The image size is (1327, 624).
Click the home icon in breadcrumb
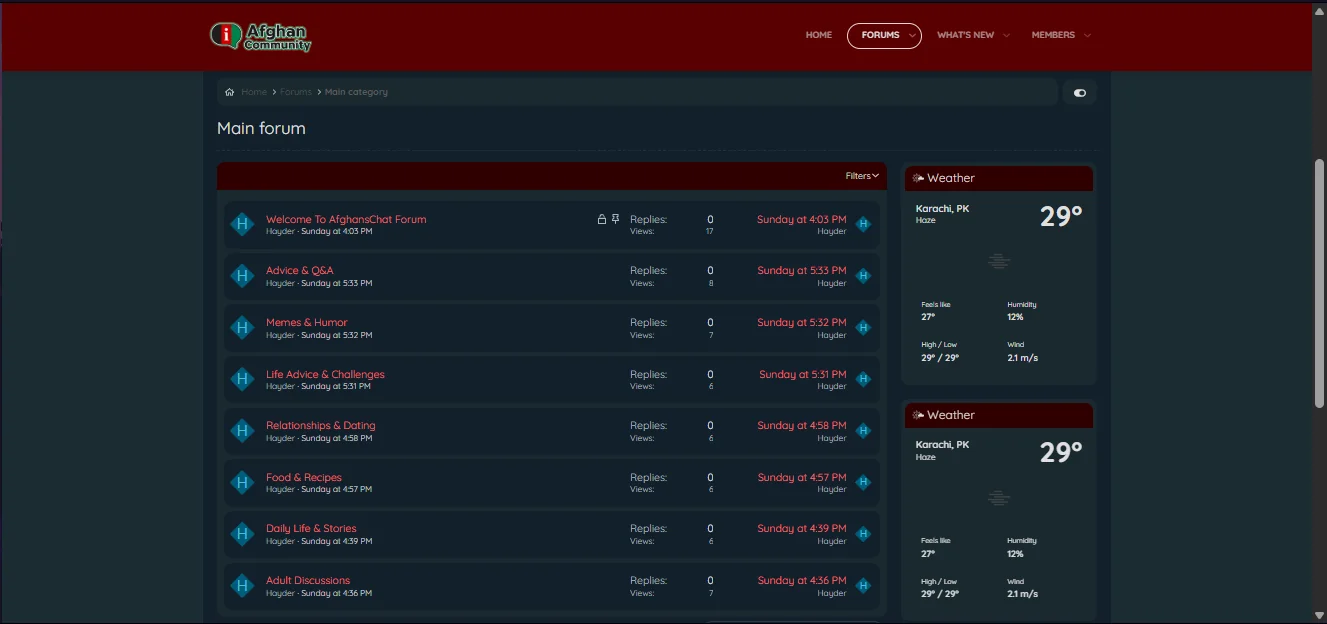coord(230,92)
